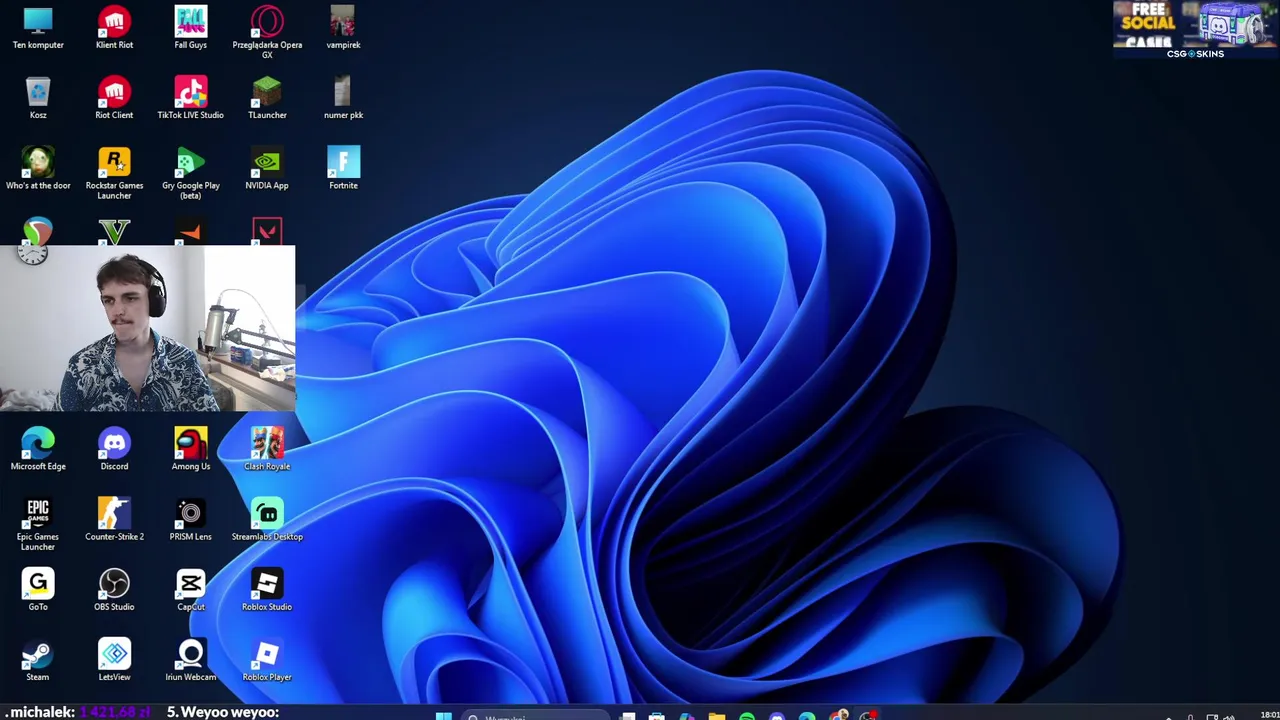Open Gry Google Play (beta)

tap(190, 173)
